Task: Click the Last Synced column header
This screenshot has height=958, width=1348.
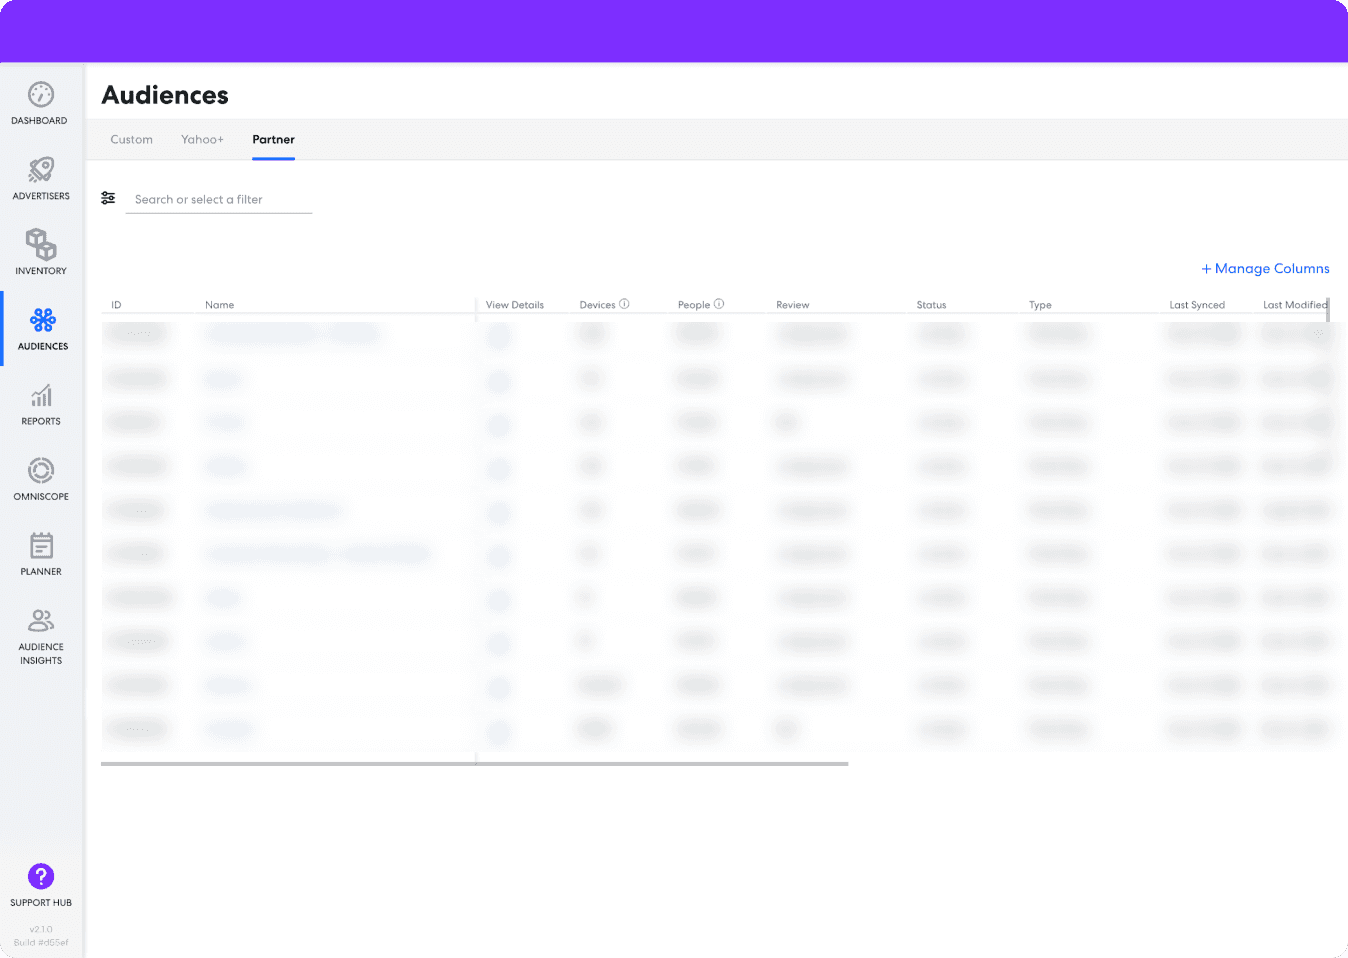Action: tap(1197, 305)
